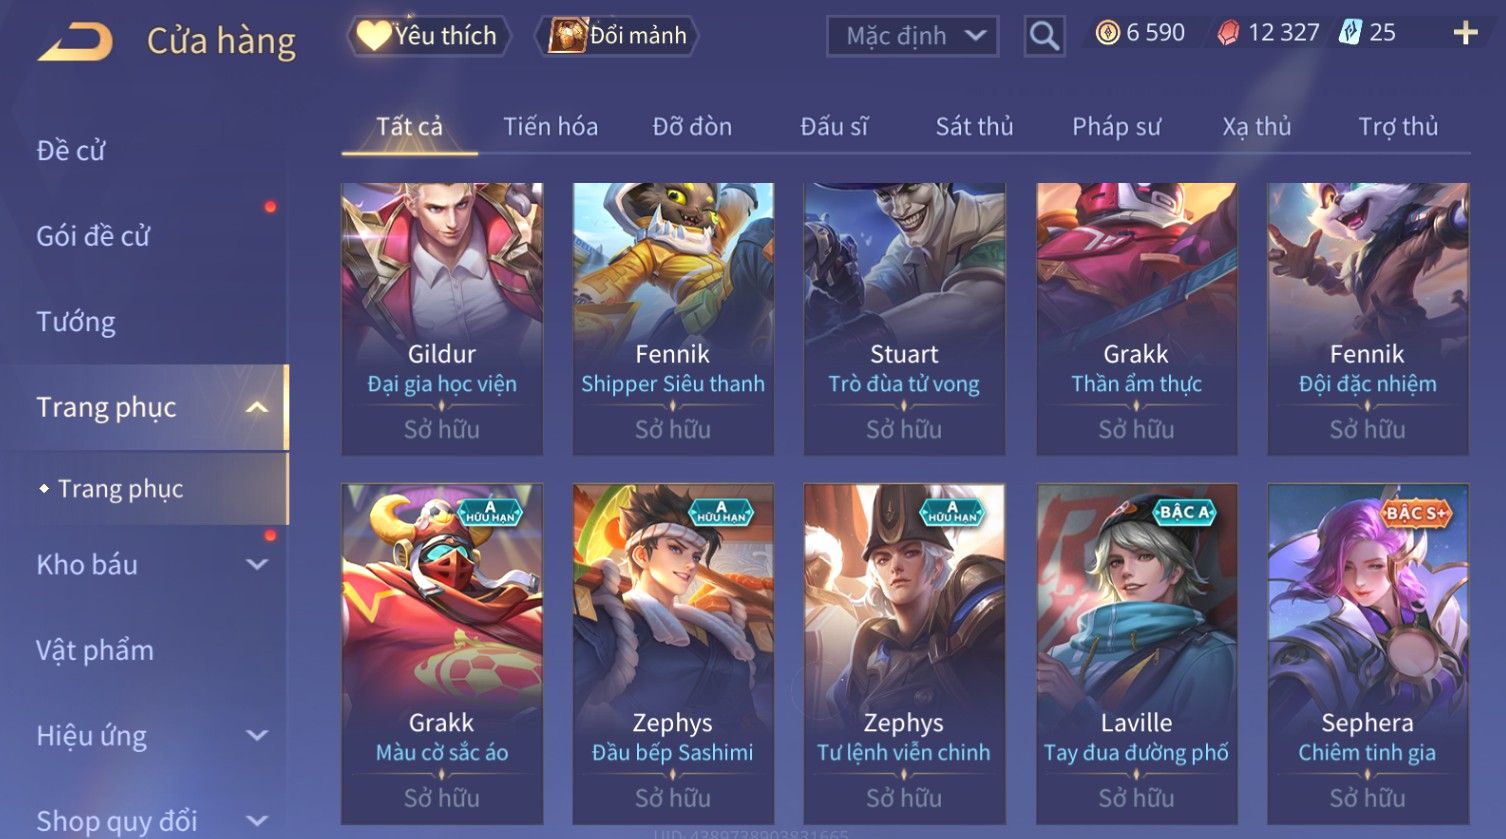The height and width of the screenshot is (839, 1506).
Task: Switch to the Sát thủ tab
Action: [974, 126]
